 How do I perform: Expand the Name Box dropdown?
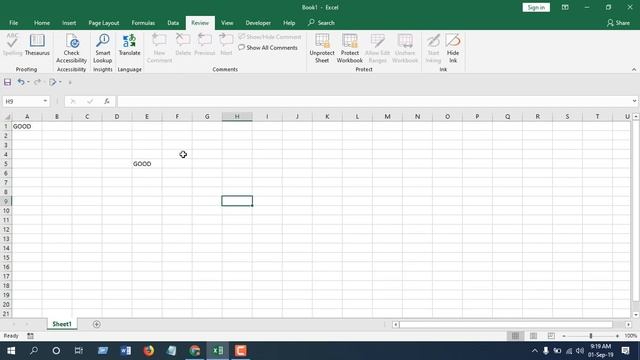tap(45, 101)
